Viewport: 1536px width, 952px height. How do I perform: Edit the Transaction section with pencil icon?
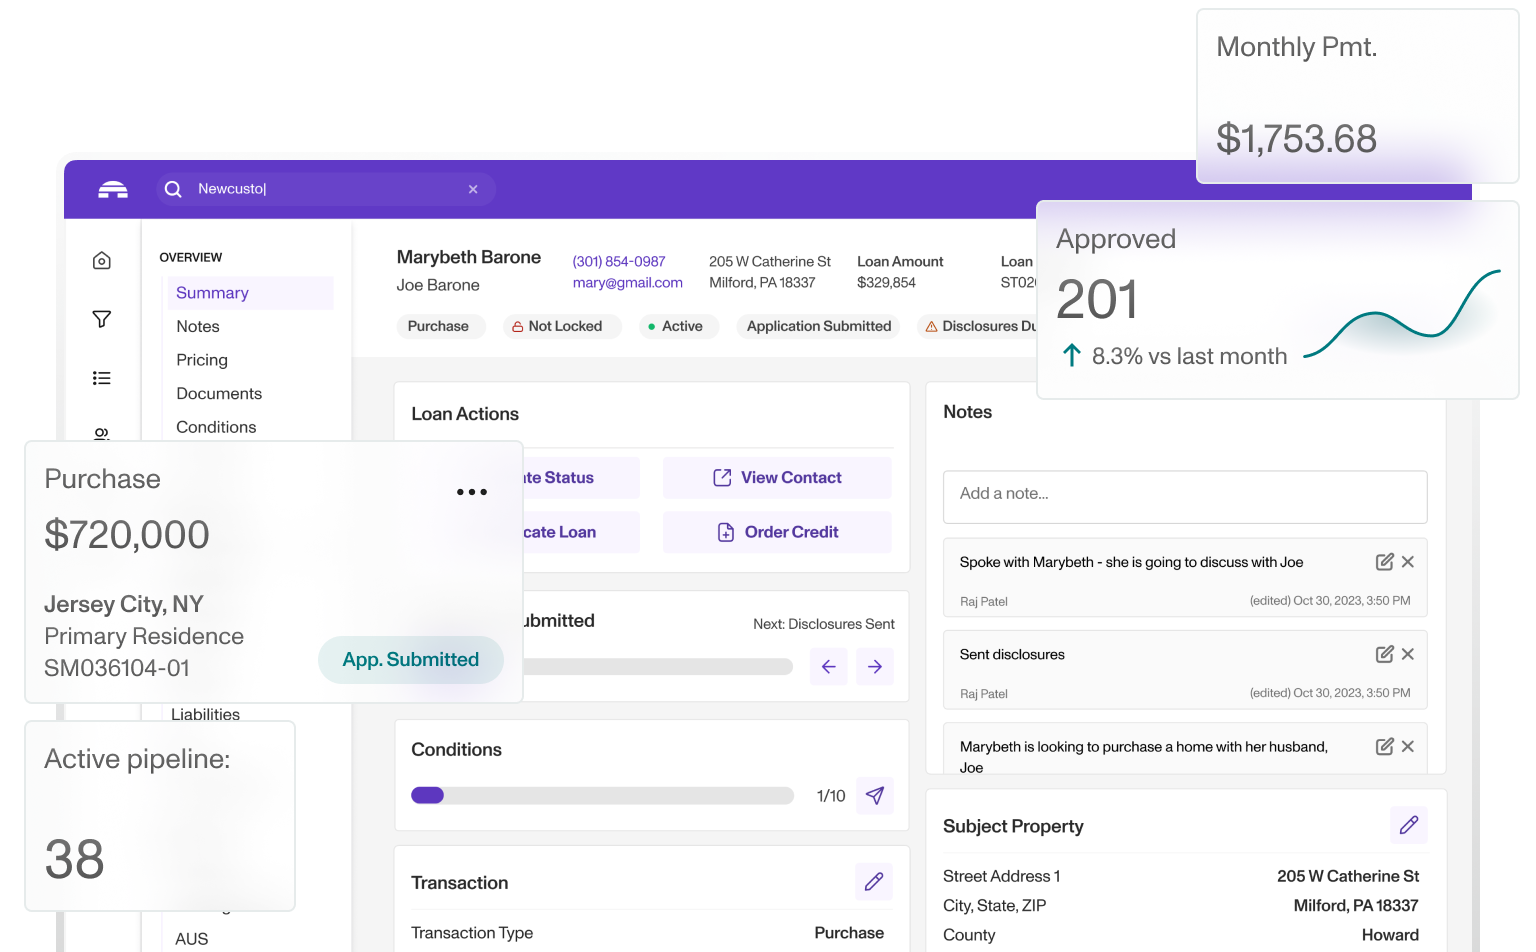874,882
